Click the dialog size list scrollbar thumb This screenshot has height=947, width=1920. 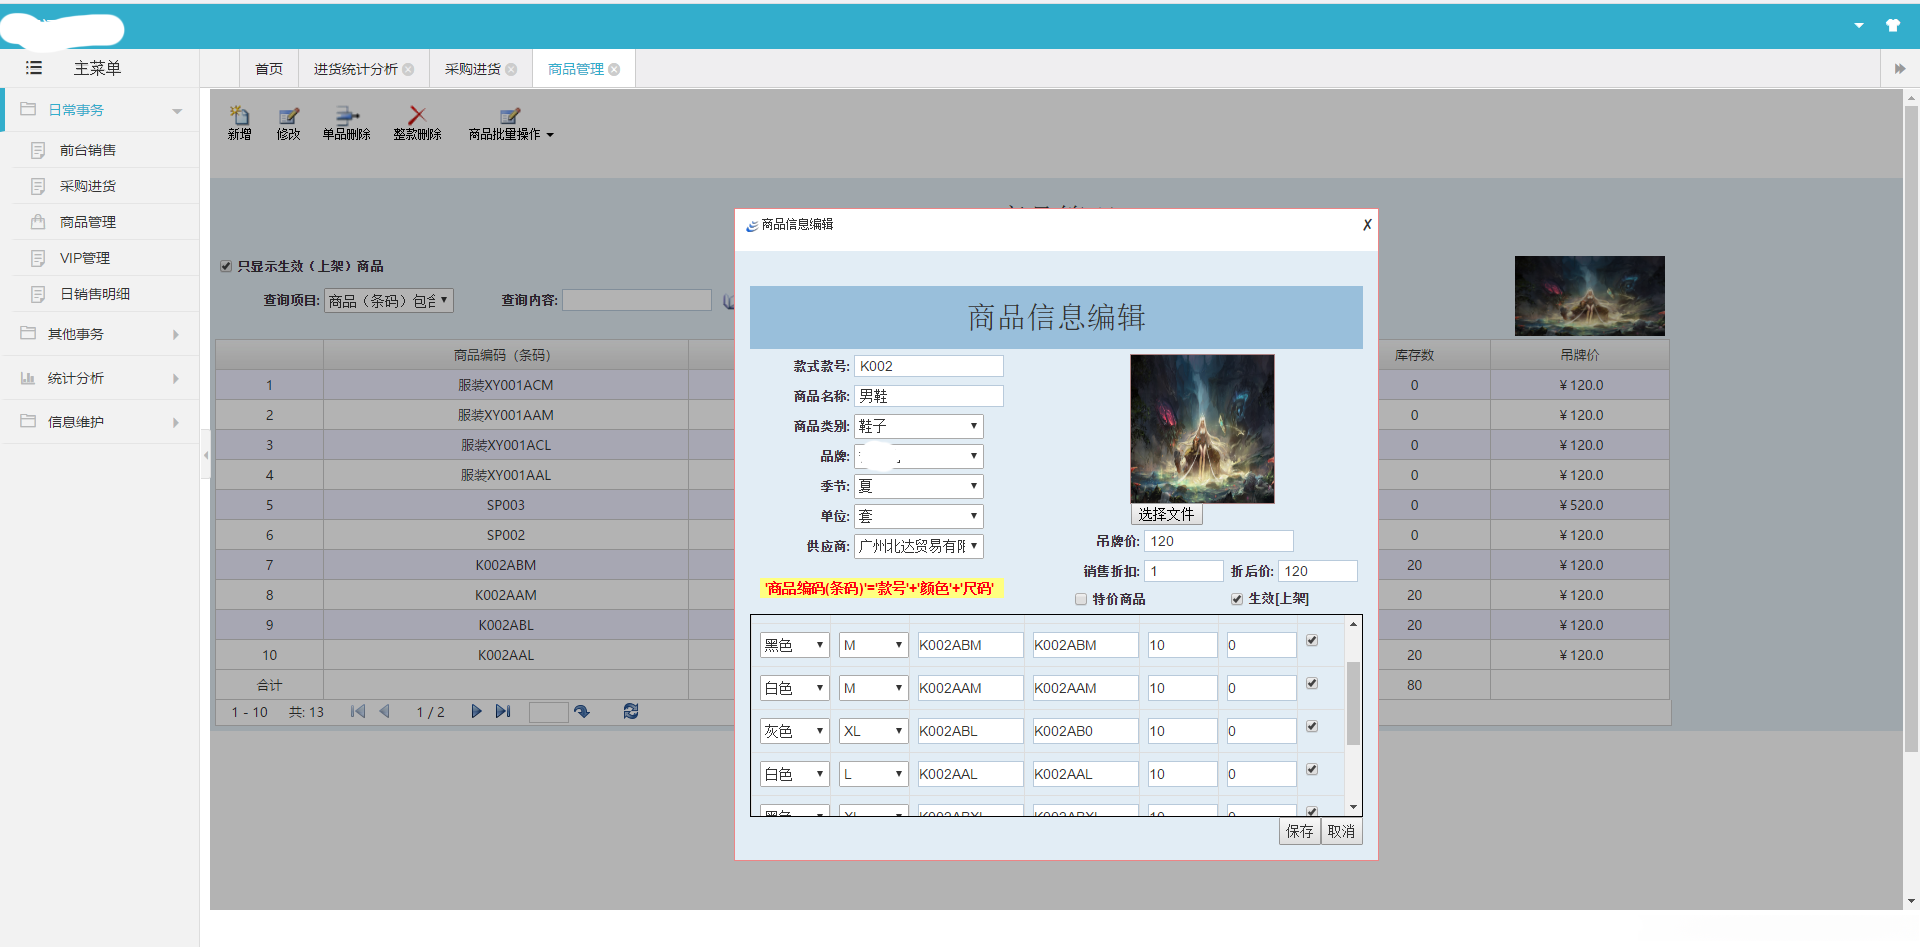1353,703
